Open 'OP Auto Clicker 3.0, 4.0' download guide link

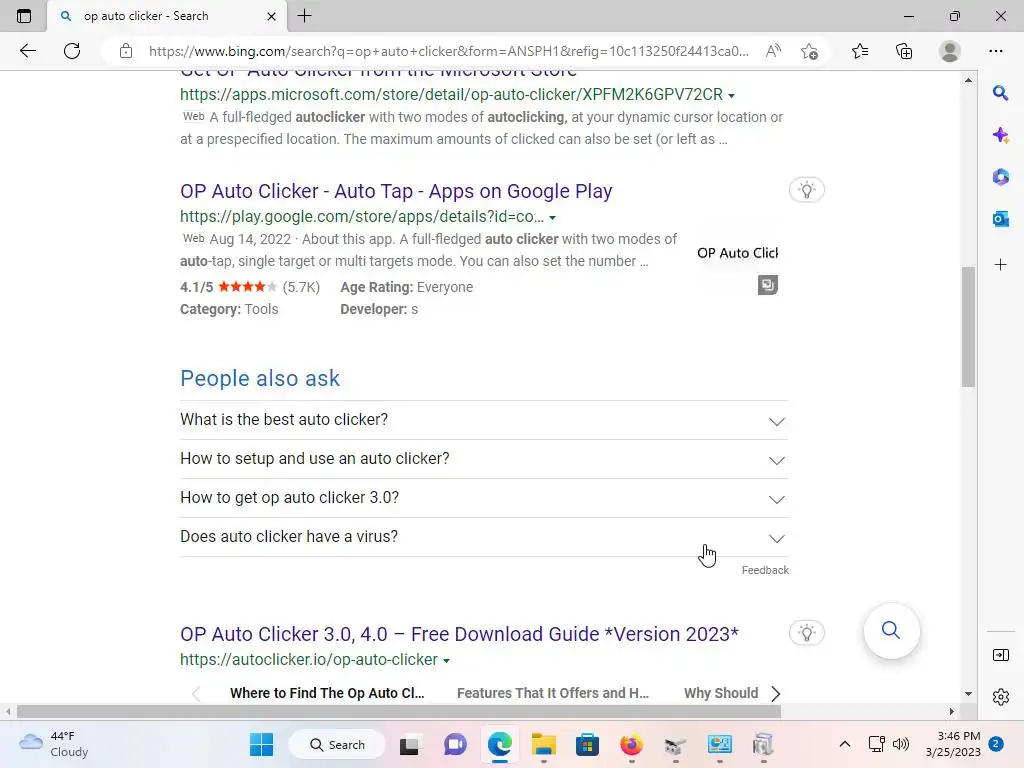[x=459, y=634]
